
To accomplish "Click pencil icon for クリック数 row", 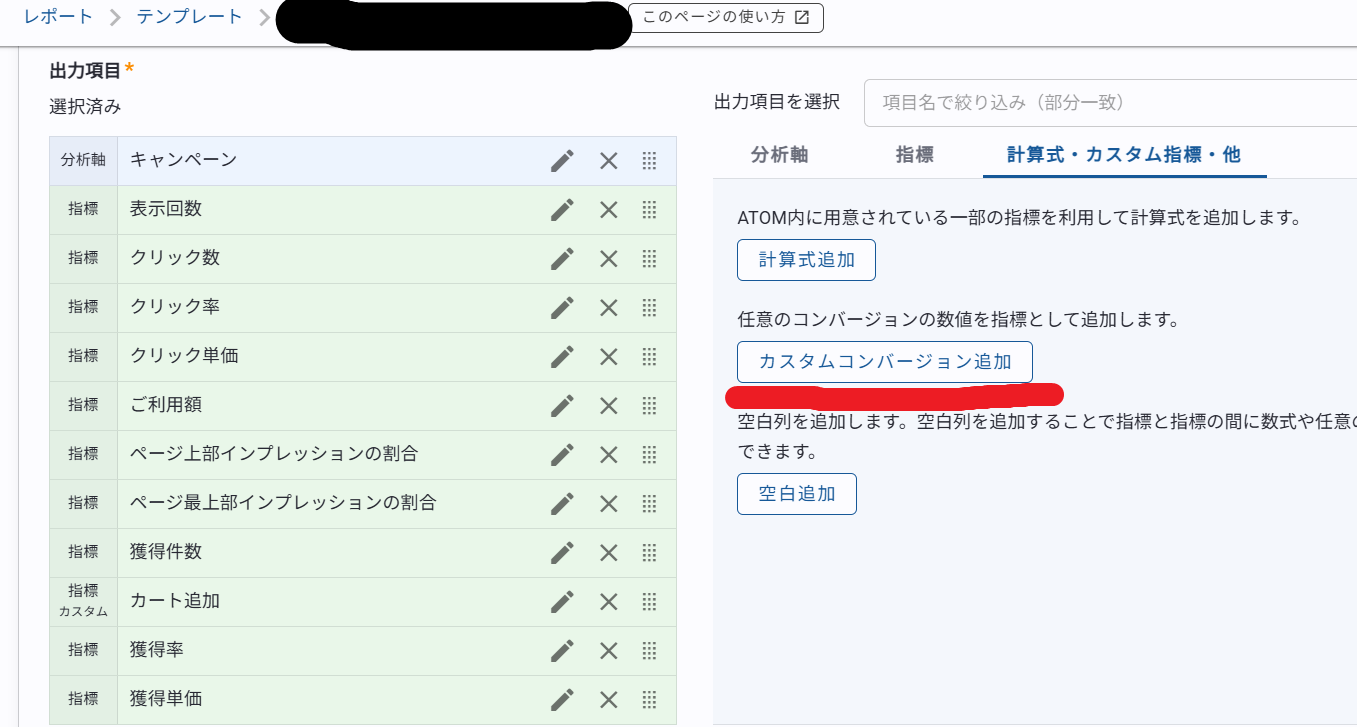I will (562, 259).
